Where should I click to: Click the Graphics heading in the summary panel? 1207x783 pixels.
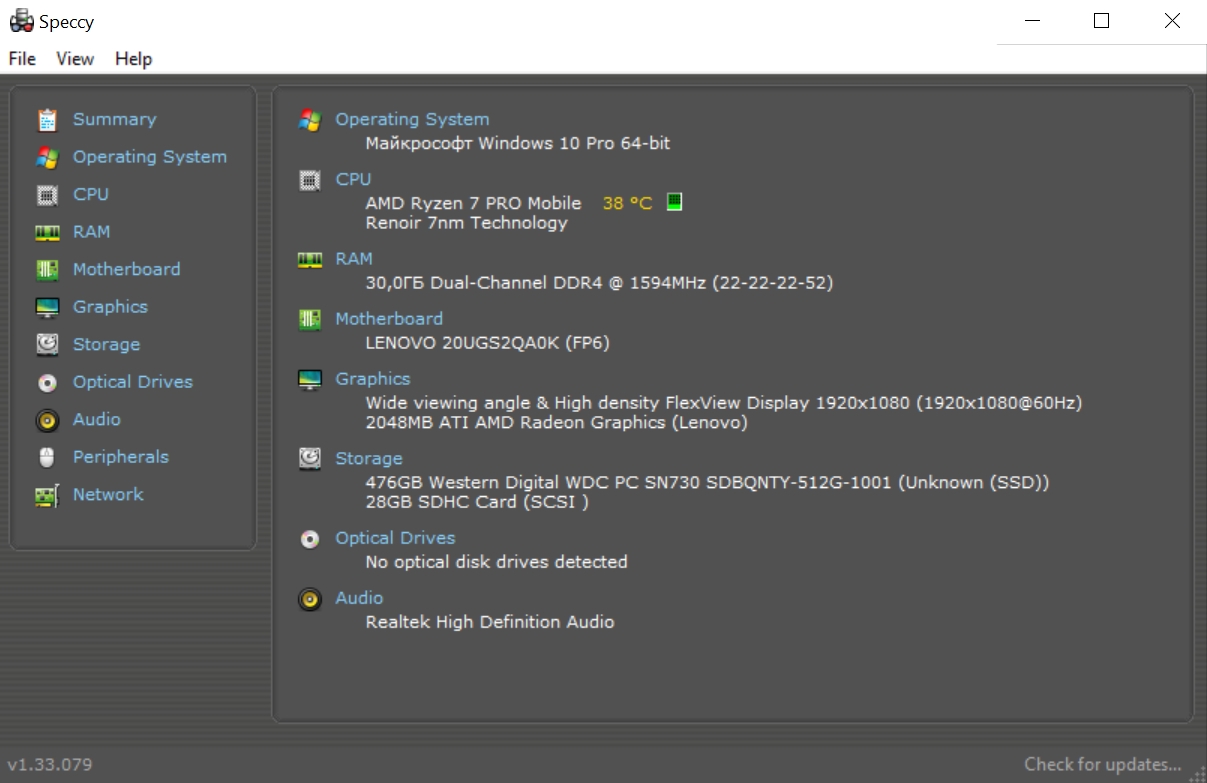(x=372, y=379)
